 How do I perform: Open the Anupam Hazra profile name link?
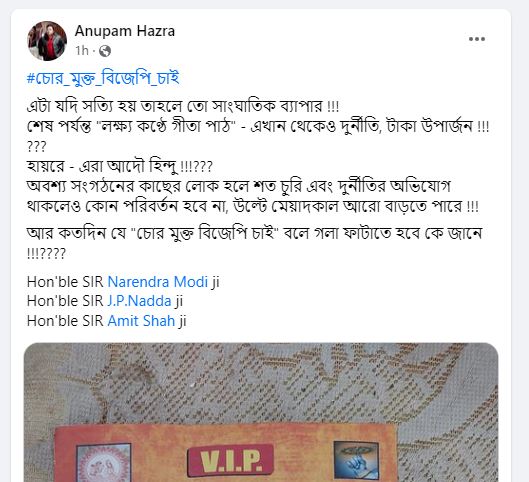click(125, 31)
